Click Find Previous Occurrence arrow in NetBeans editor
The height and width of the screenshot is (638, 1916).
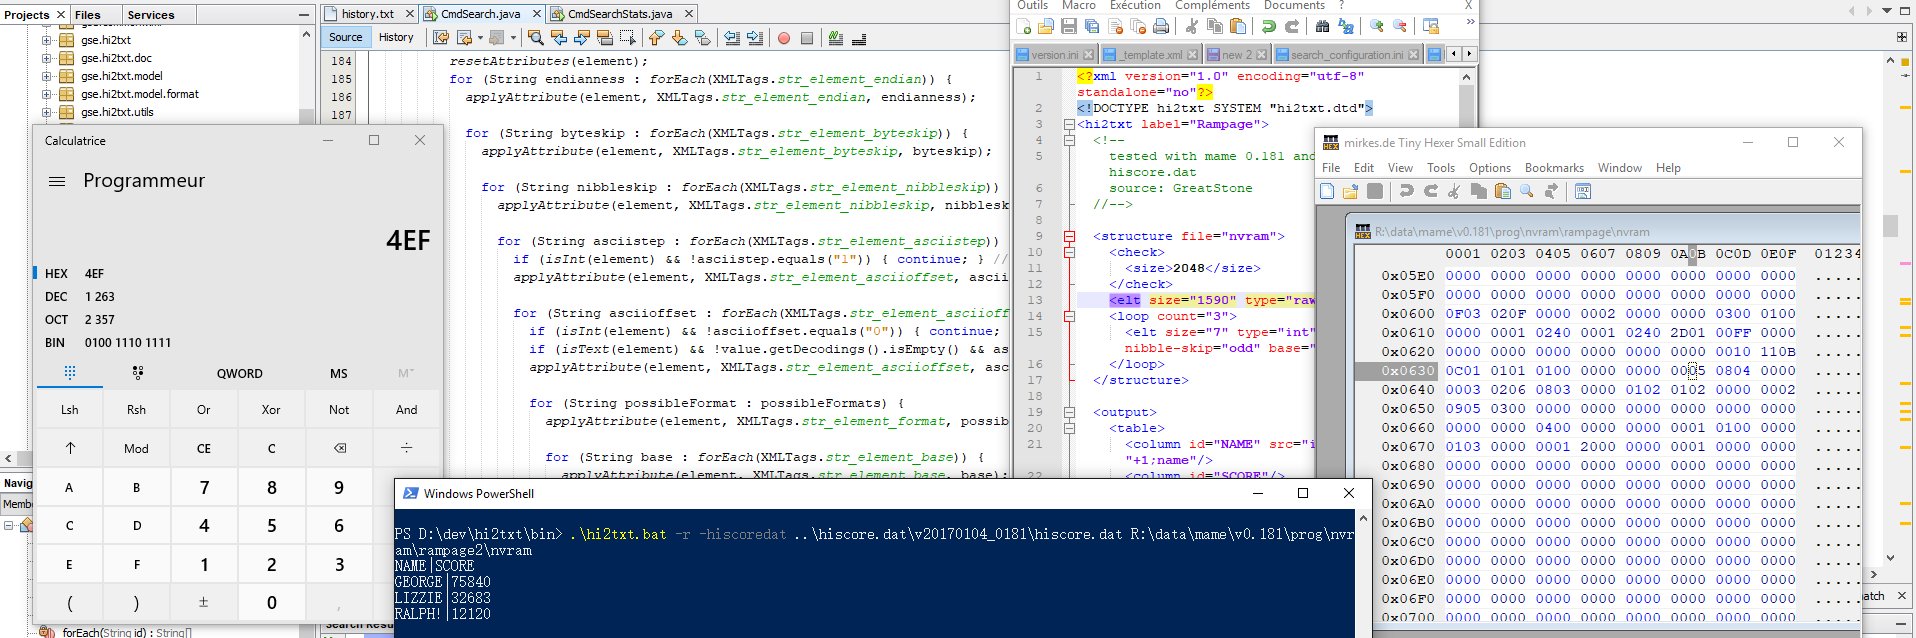[559, 38]
